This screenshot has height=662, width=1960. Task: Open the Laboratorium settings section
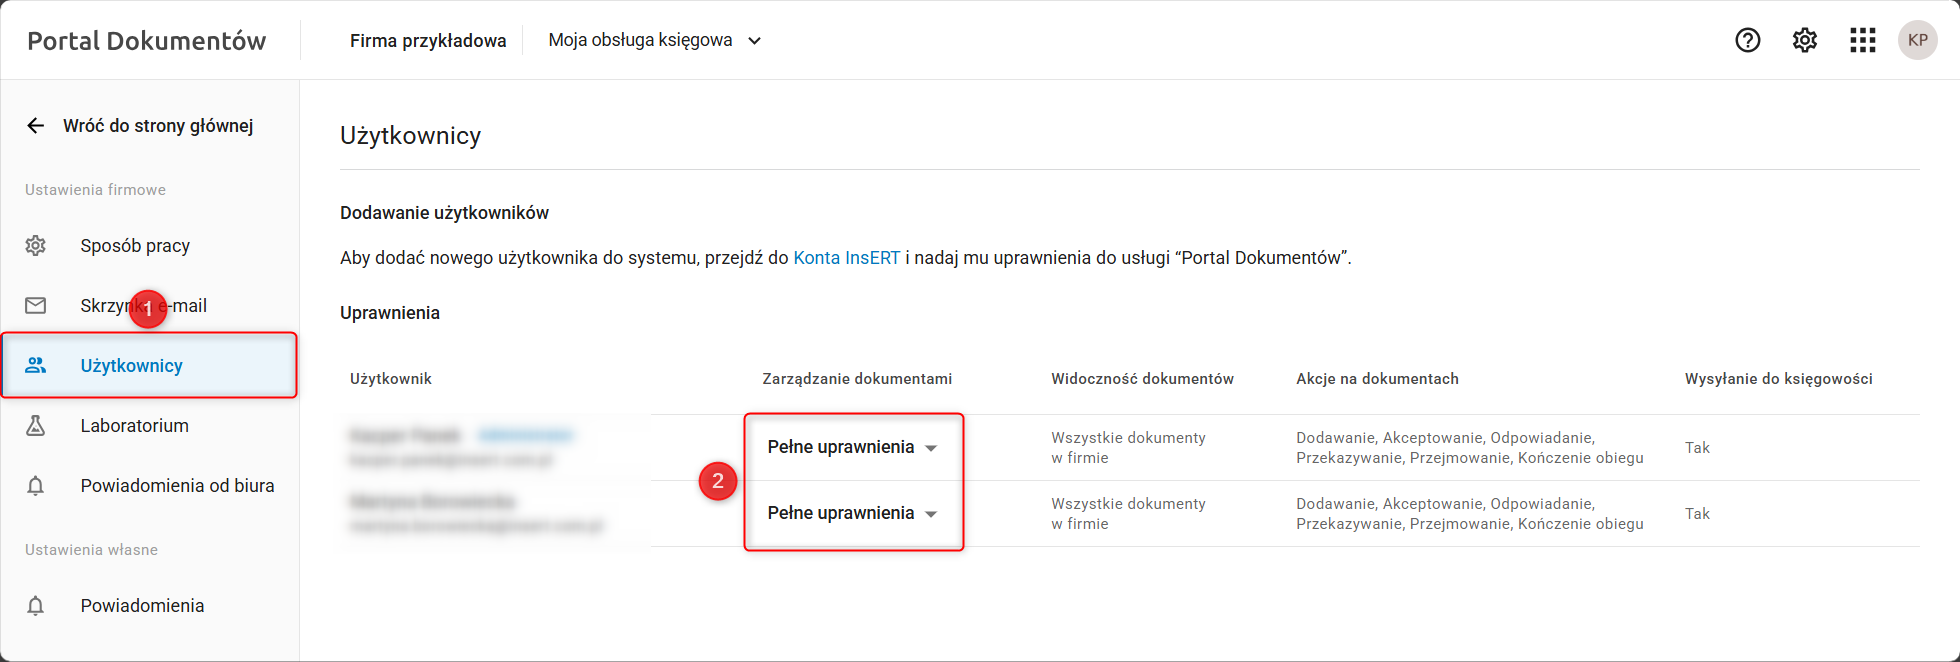click(134, 425)
